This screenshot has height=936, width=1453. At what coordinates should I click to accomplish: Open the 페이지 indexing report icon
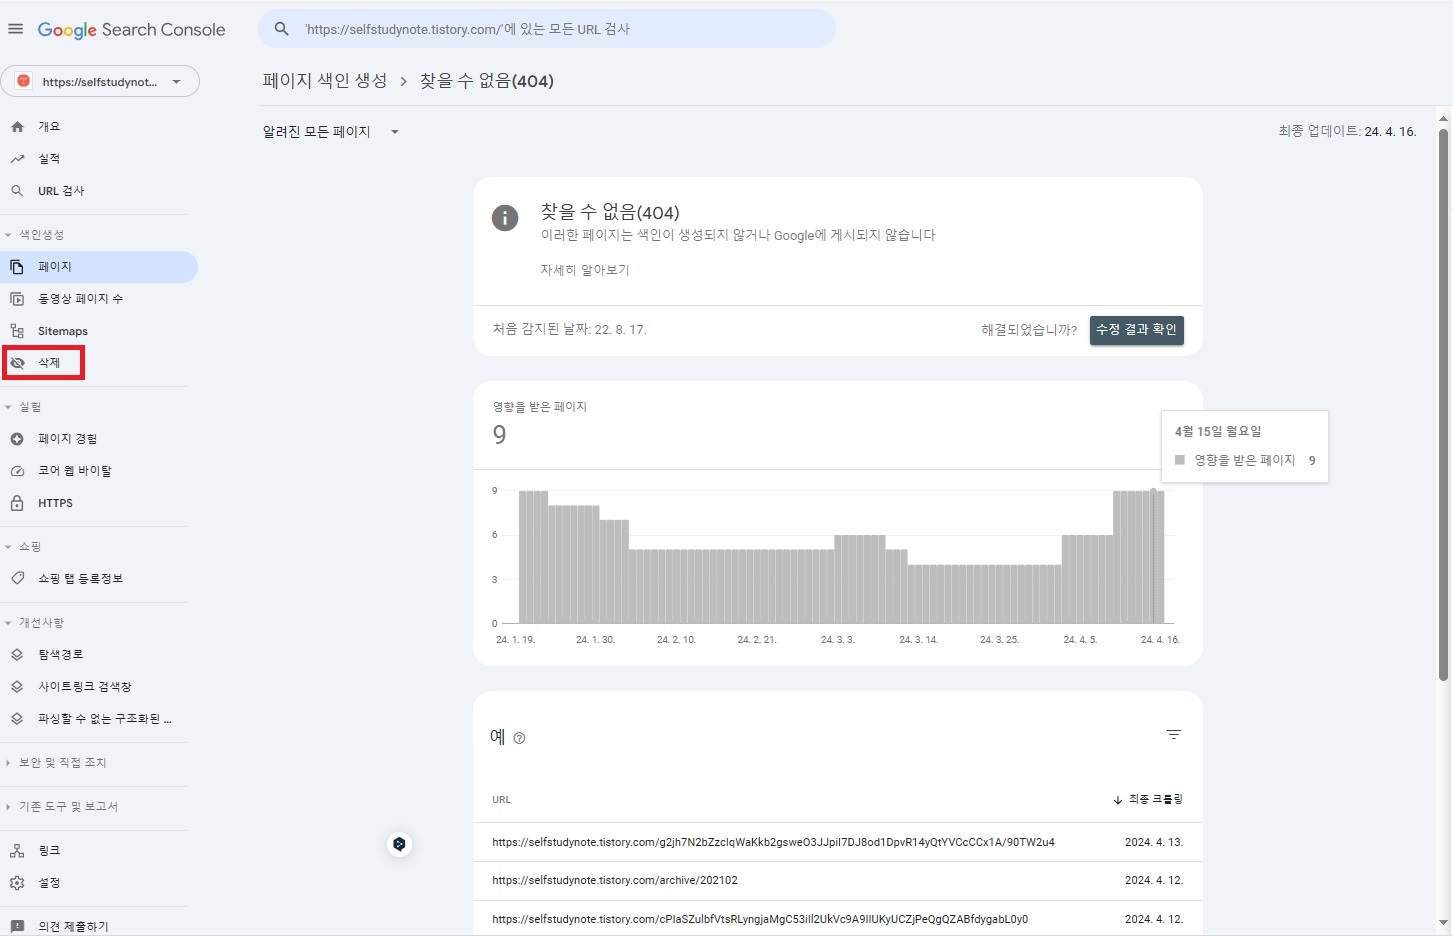[20, 266]
